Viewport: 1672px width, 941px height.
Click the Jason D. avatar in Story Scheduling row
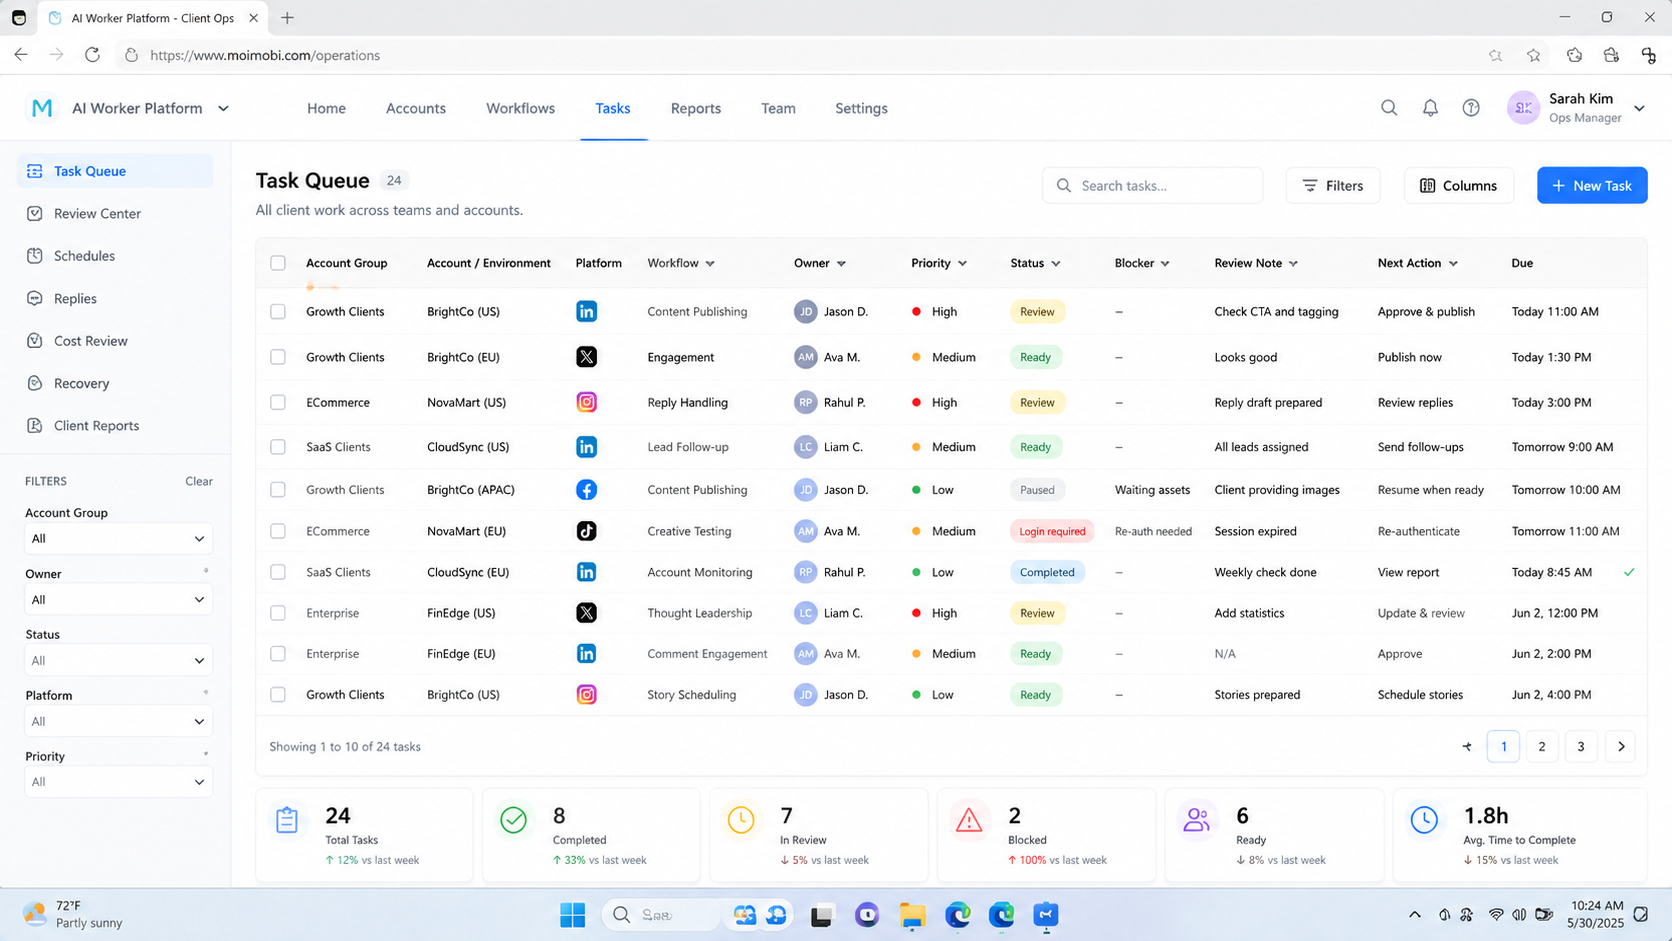tap(805, 694)
